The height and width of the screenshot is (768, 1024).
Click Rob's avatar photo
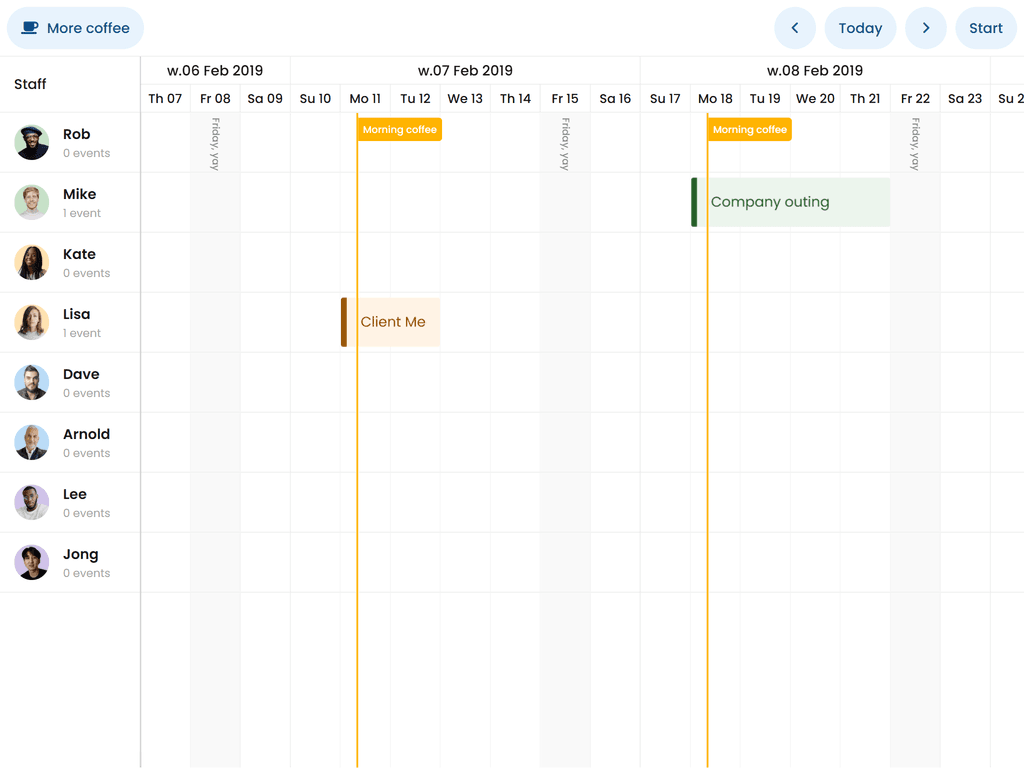coord(32,143)
